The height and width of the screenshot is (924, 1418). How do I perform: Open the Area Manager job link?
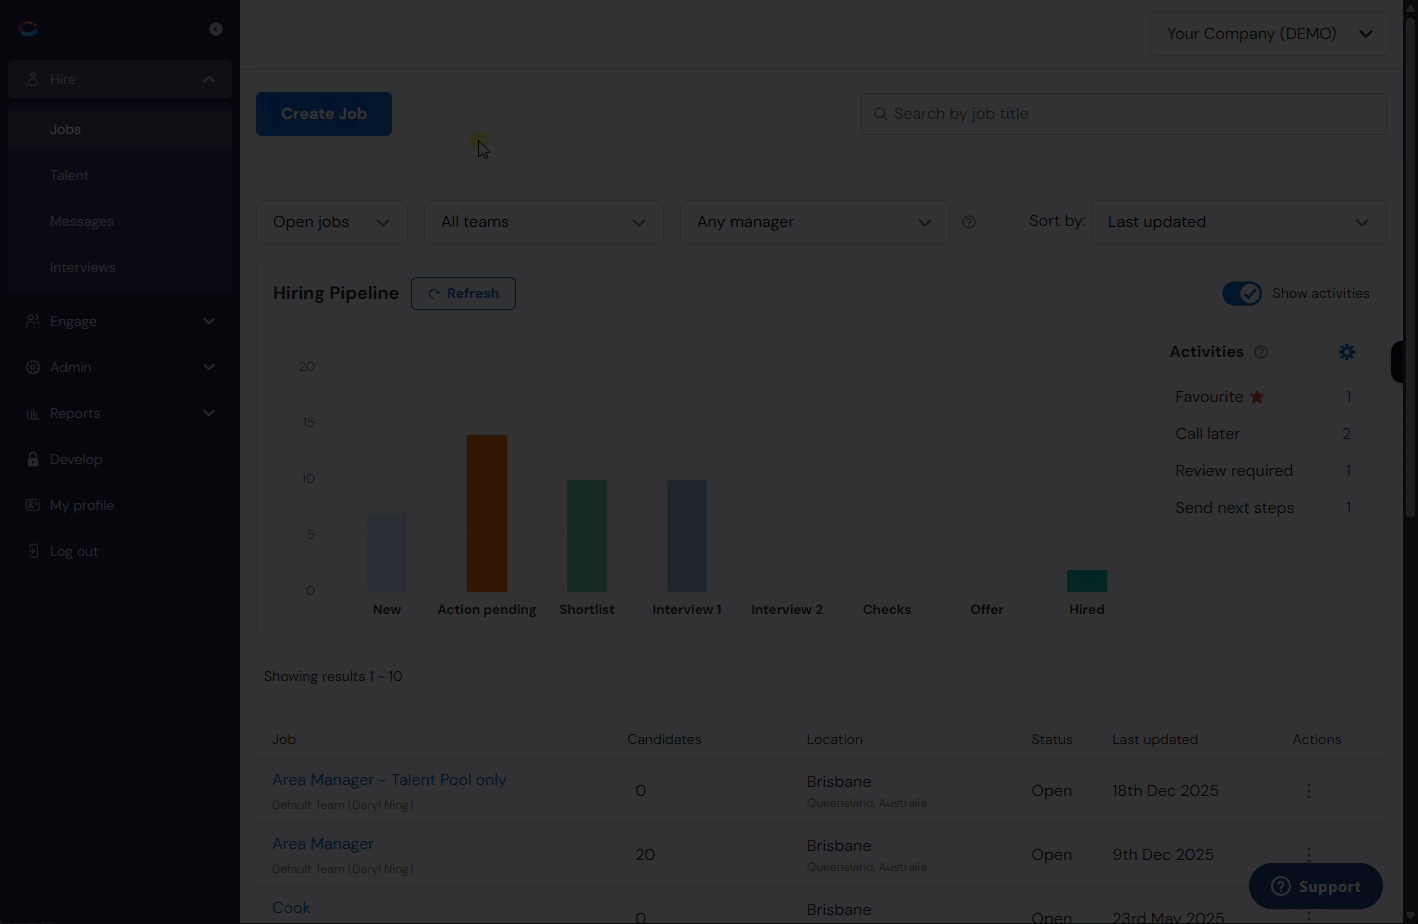(323, 844)
